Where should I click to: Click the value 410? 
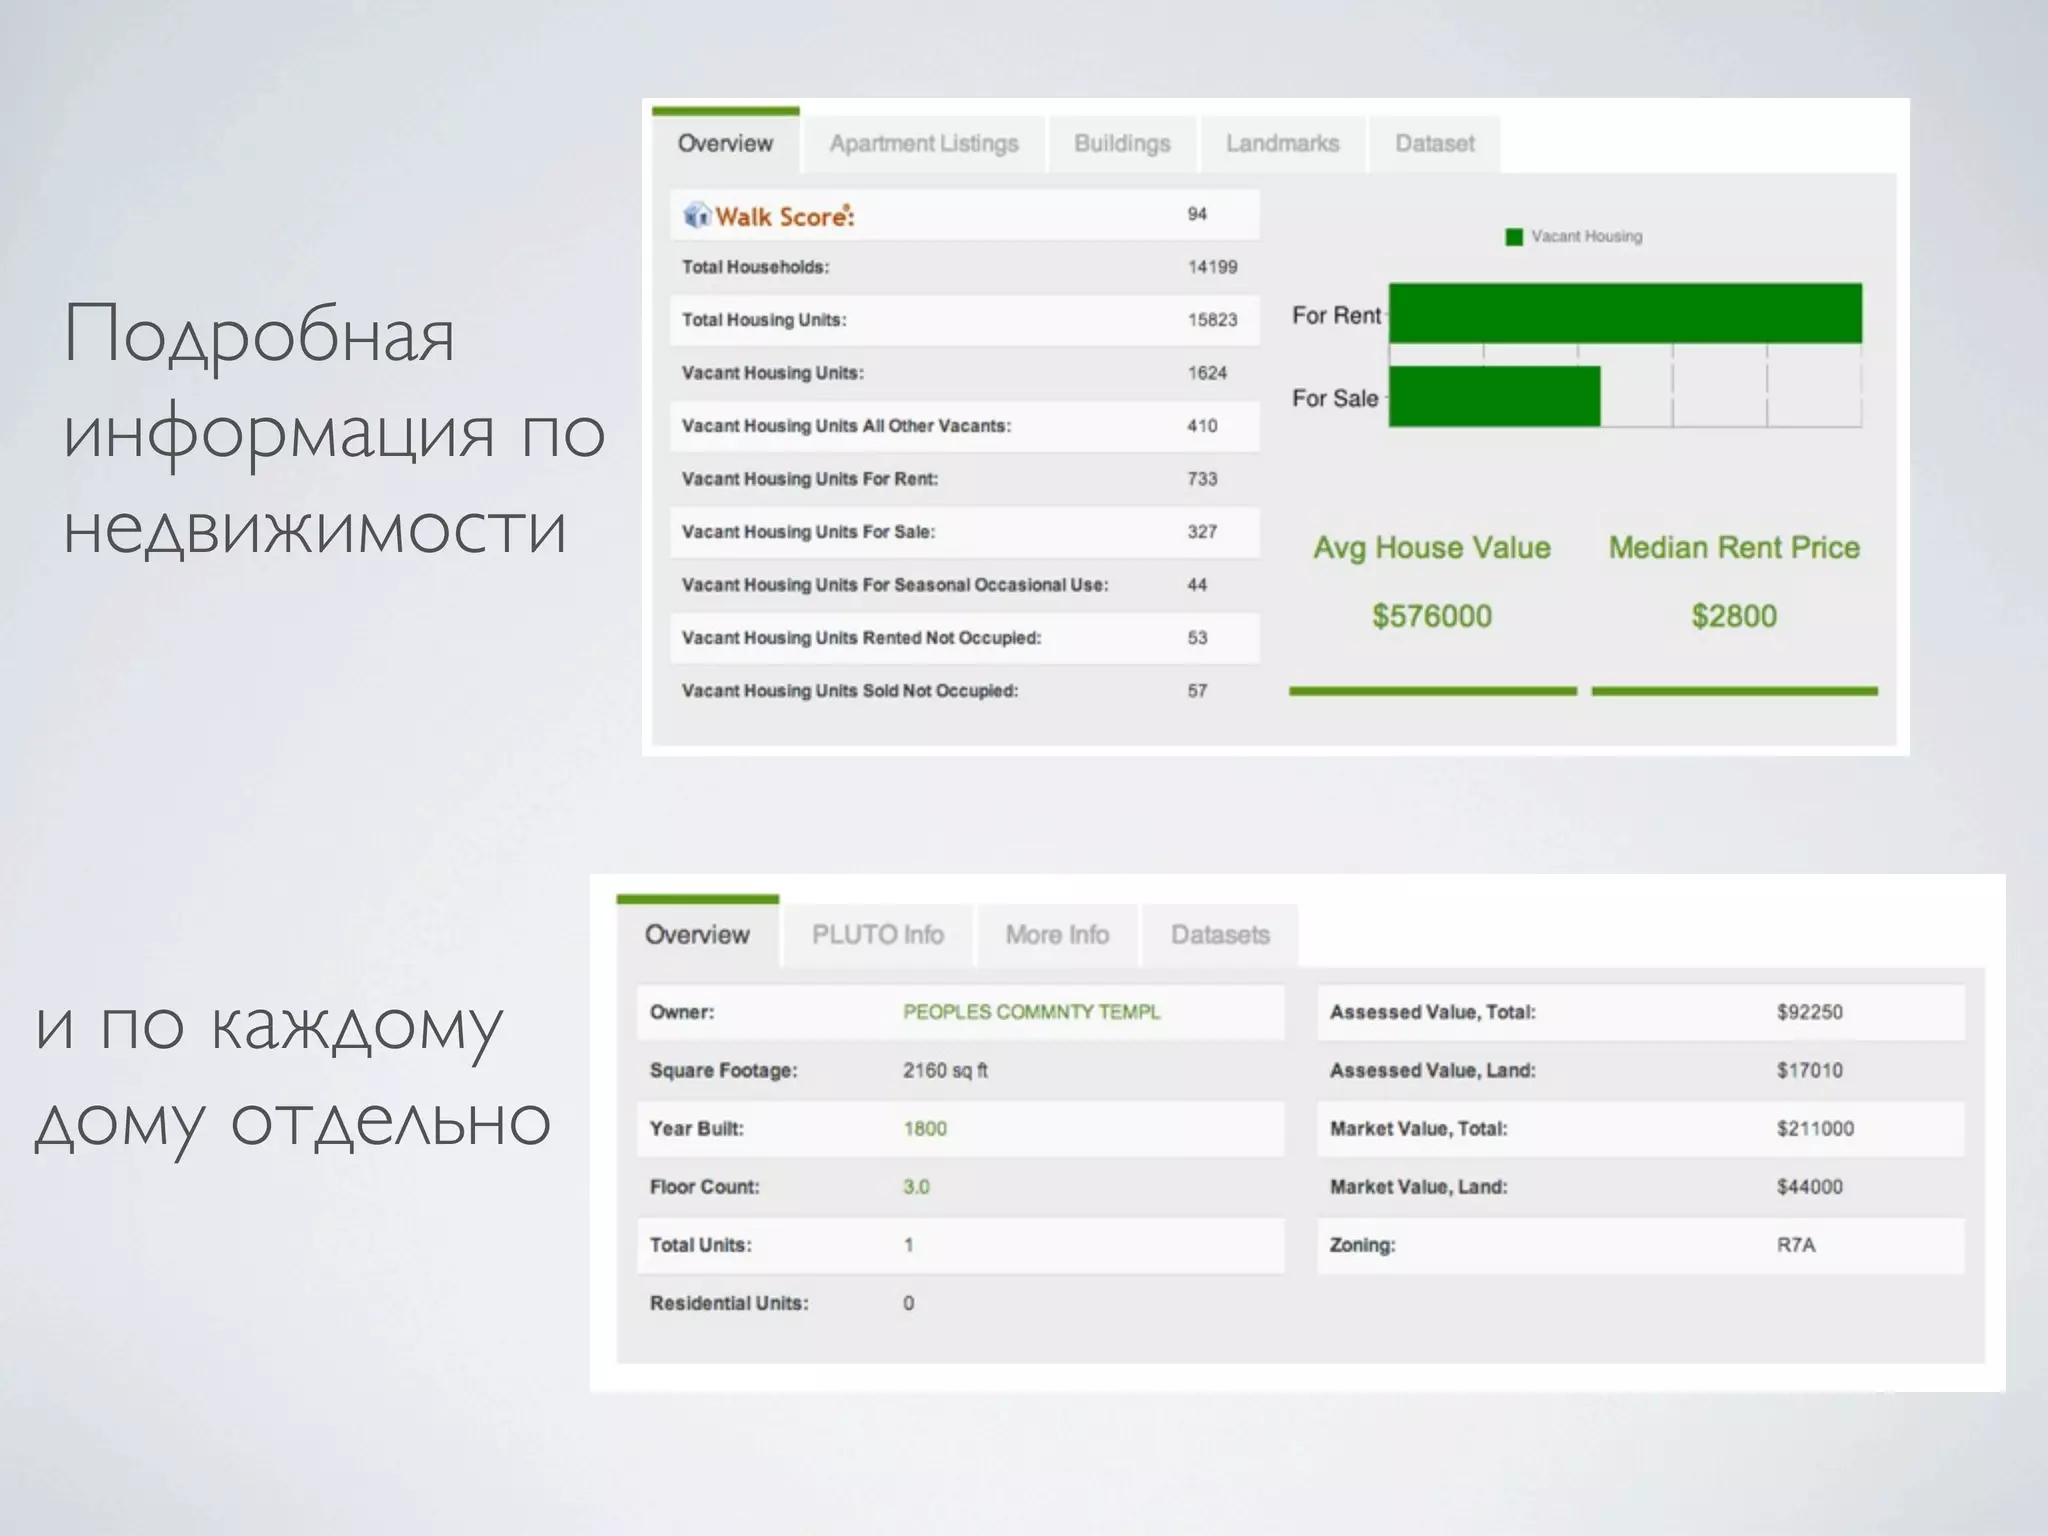pos(1202,426)
